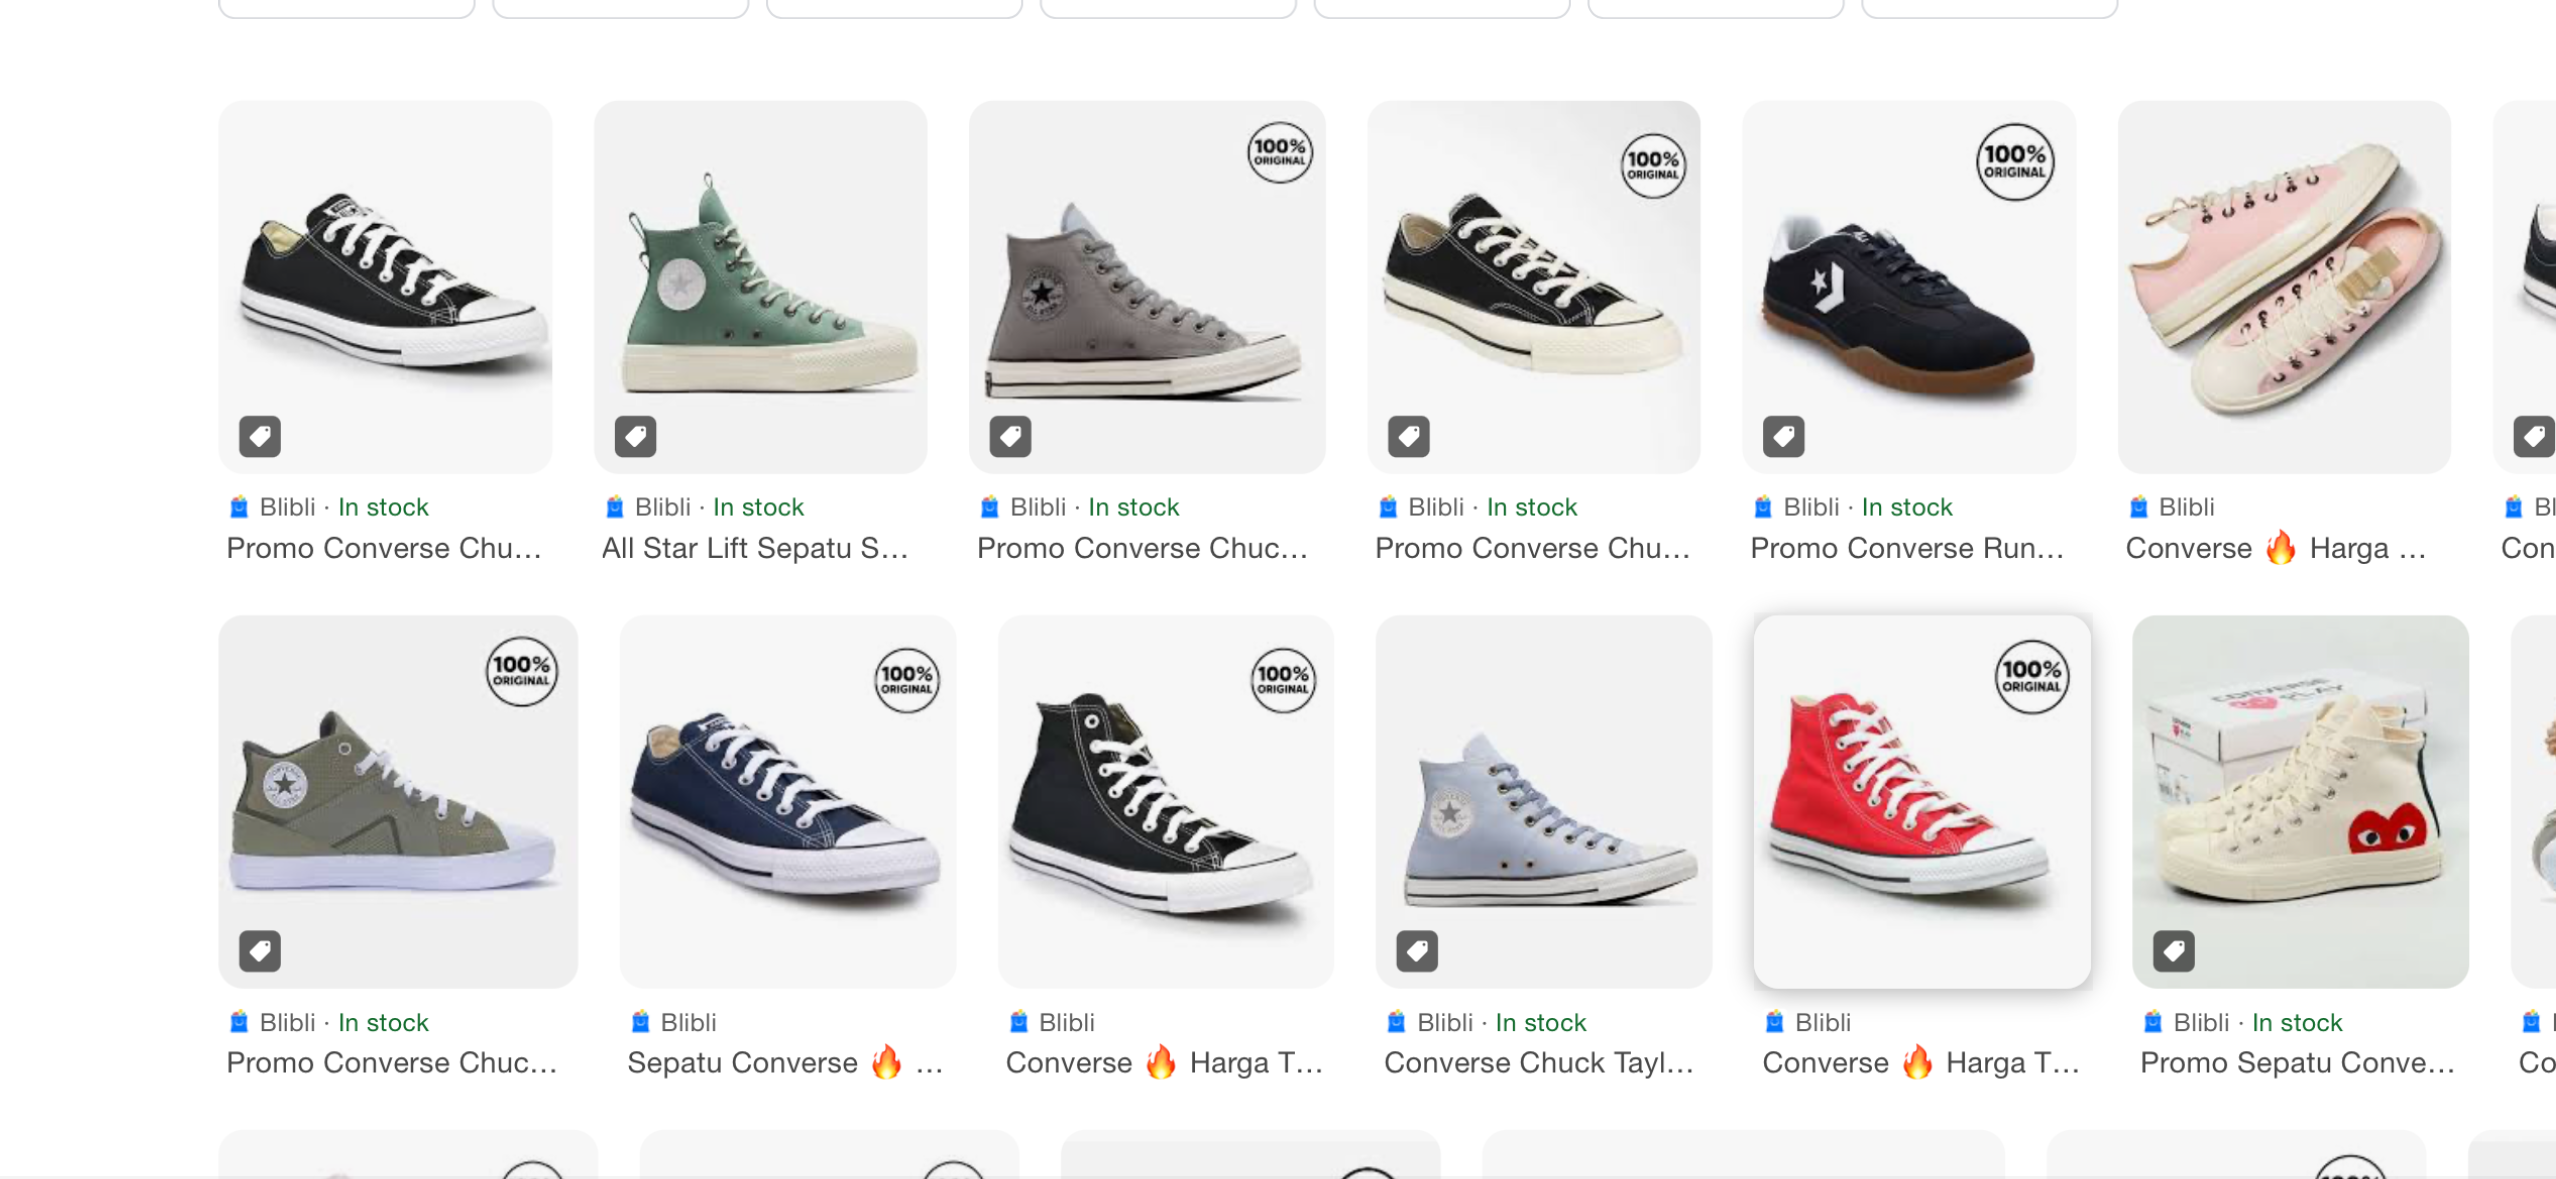Open the black high-top Converse product image
This screenshot has width=2556, height=1179.
1165,800
